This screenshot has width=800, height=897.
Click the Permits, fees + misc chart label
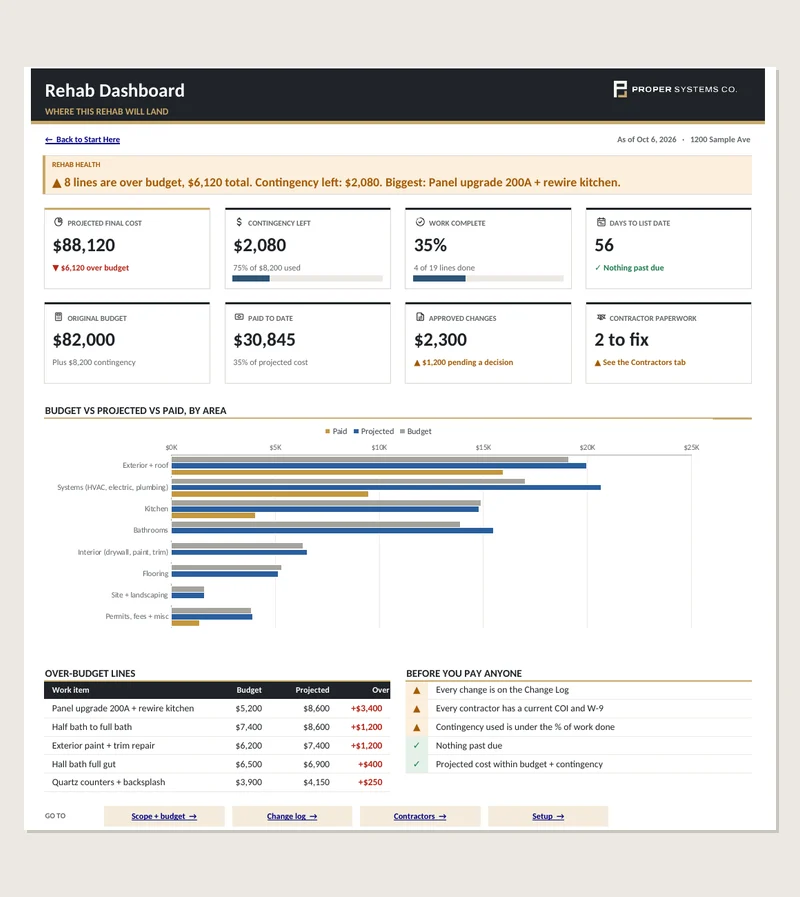137,616
